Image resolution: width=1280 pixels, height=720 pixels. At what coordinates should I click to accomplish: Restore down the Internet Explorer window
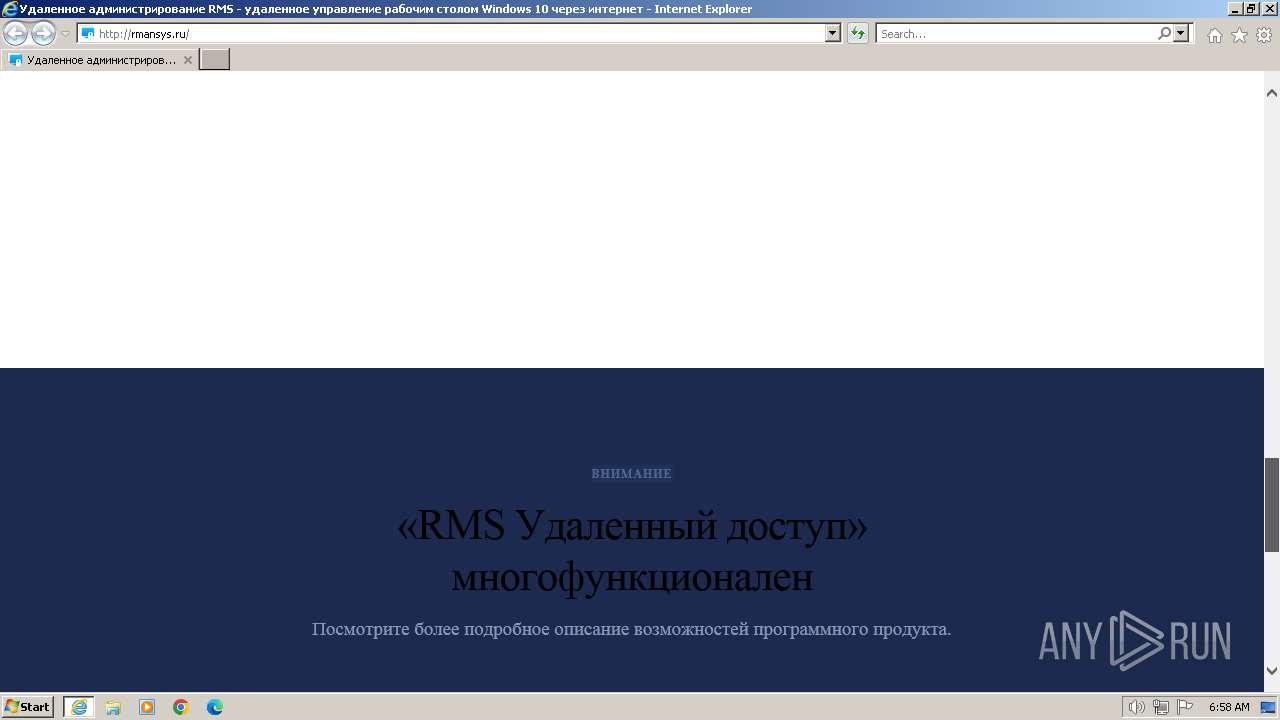tap(1251, 8)
